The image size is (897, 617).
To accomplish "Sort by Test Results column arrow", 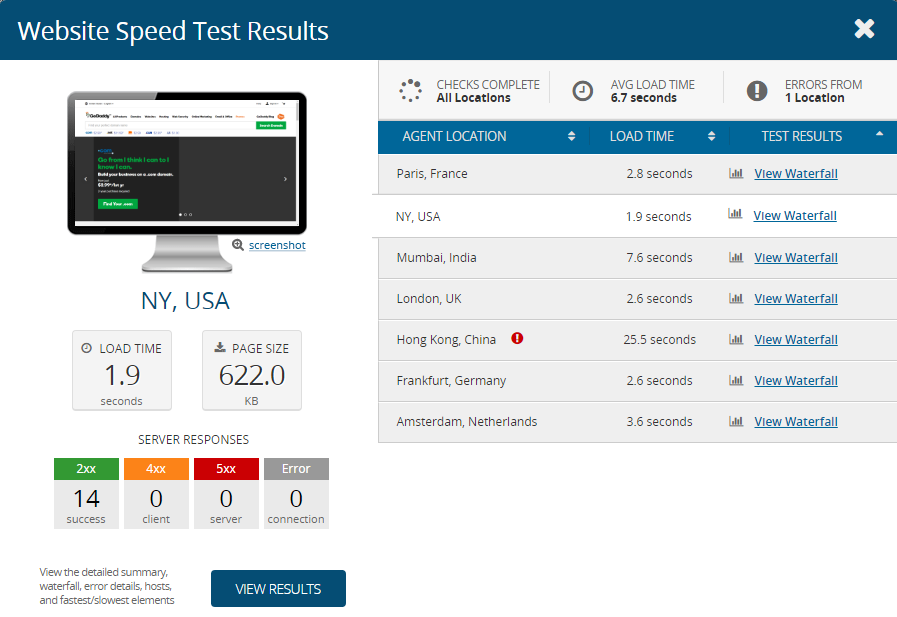I will pyautogui.click(x=879, y=134).
